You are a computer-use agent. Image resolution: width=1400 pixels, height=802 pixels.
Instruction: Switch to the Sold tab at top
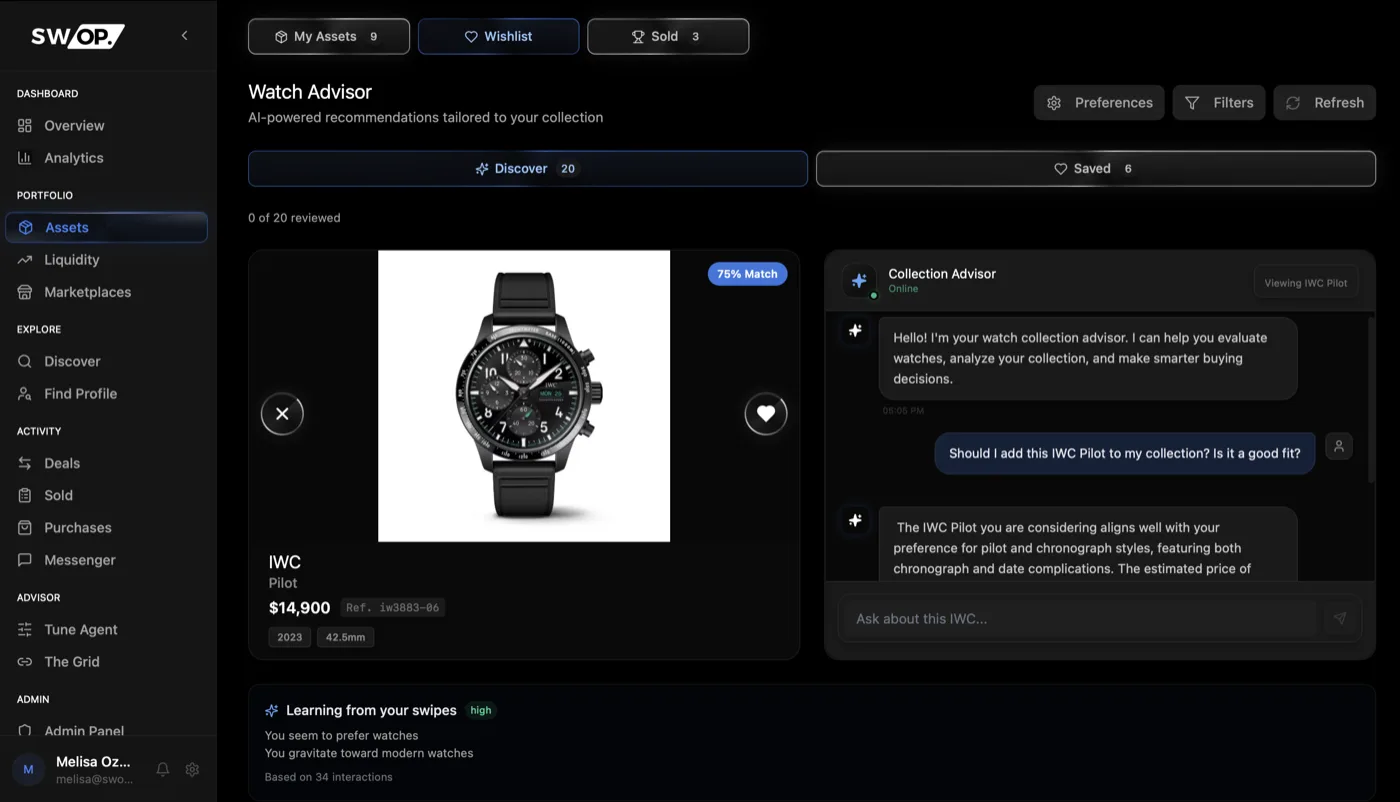[668, 36]
